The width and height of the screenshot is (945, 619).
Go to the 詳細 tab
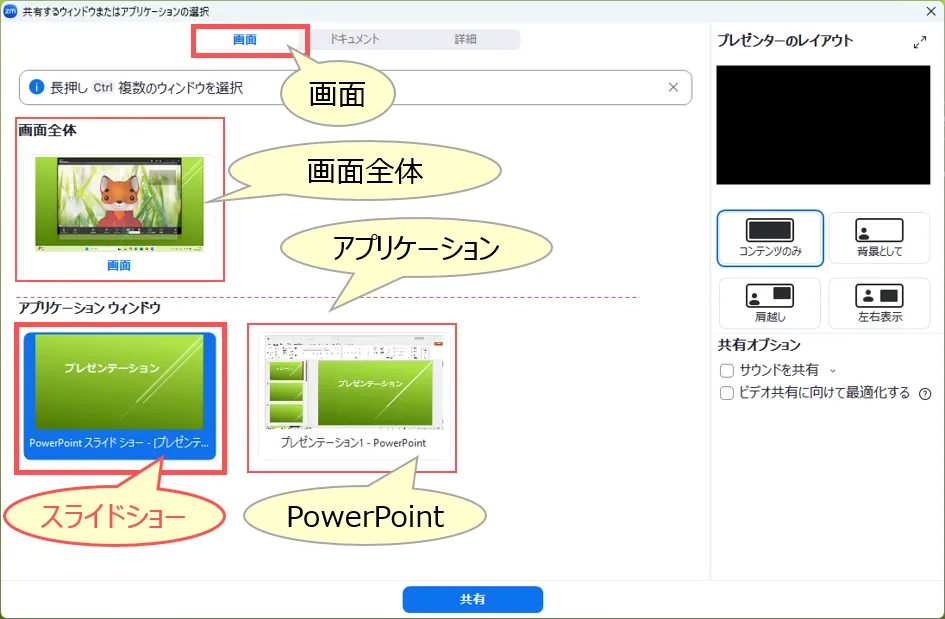pos(465,40)
